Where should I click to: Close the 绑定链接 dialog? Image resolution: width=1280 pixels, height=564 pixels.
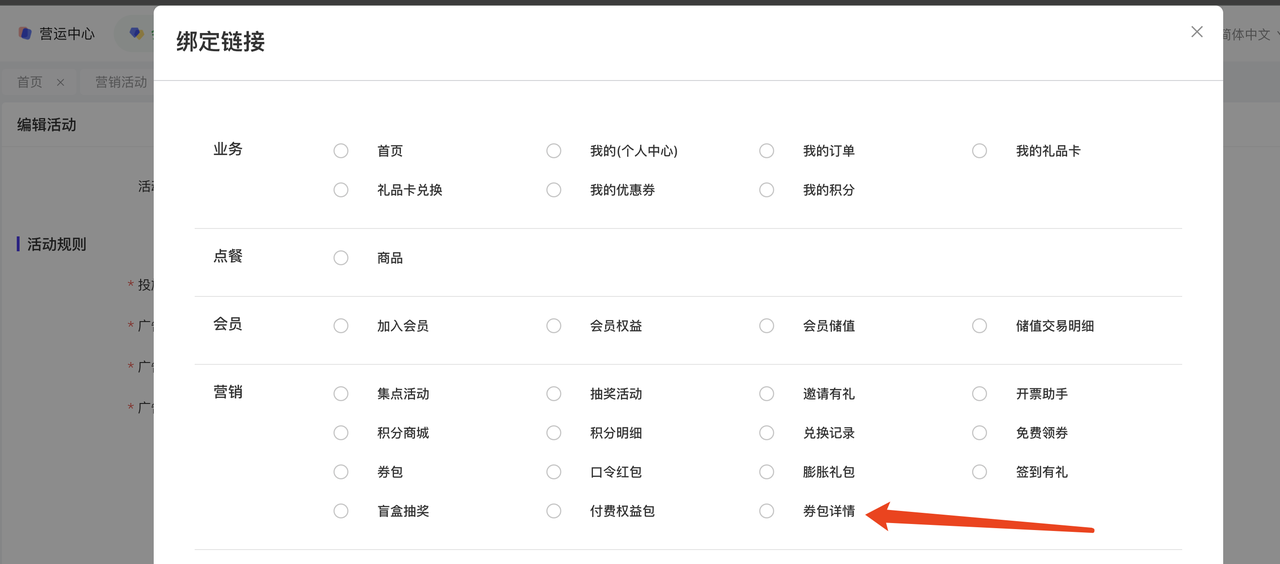(1197, 32)
